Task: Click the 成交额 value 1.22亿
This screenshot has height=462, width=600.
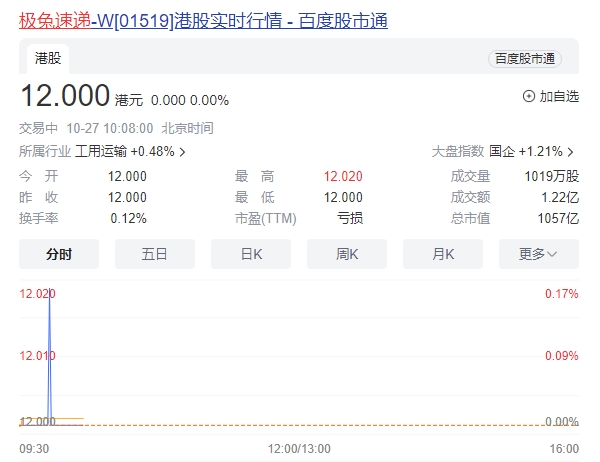Action: (x=560, y=198)
